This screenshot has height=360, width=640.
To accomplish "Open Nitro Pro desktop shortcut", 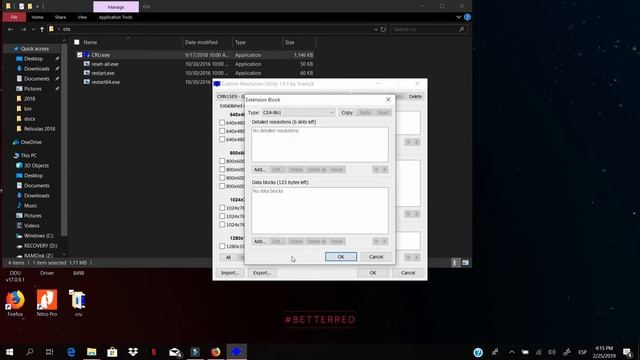I will point(47,303).
